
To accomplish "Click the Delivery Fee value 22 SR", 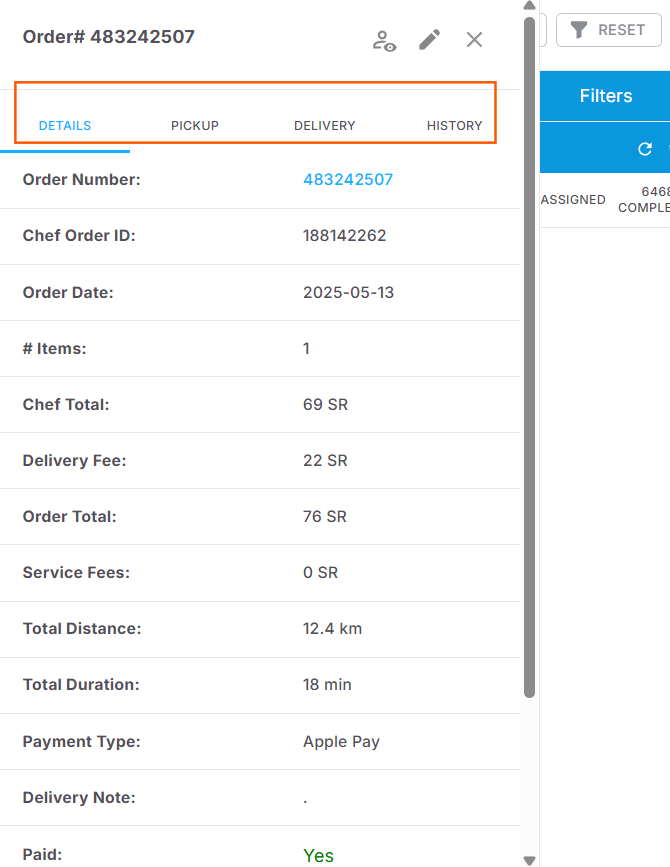I will 325,461.
